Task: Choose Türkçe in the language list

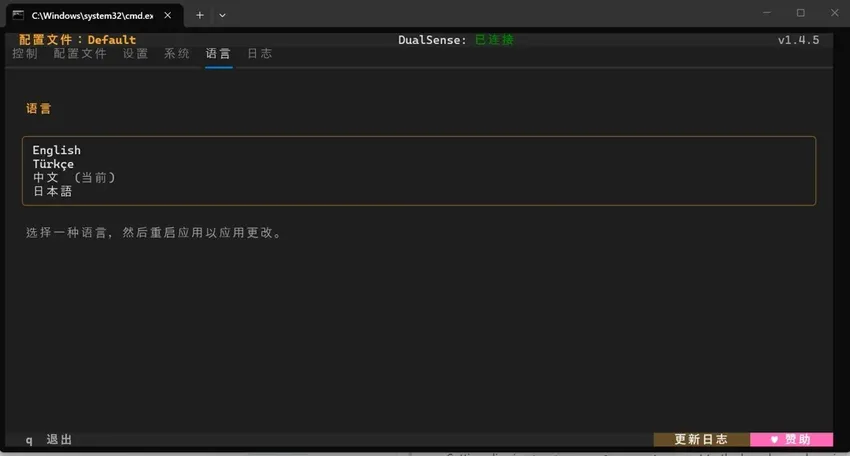Action: point(53,164)
